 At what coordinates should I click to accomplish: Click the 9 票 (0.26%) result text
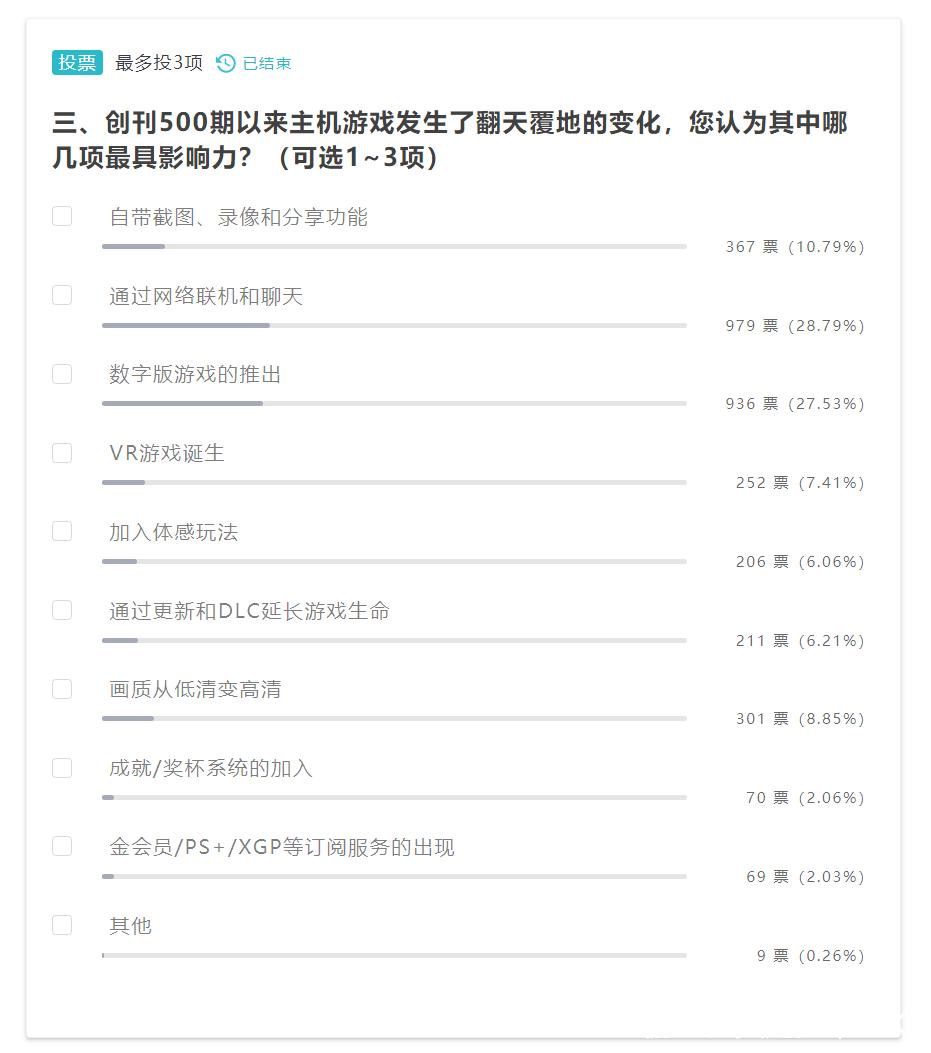click(x=810, y=955)
